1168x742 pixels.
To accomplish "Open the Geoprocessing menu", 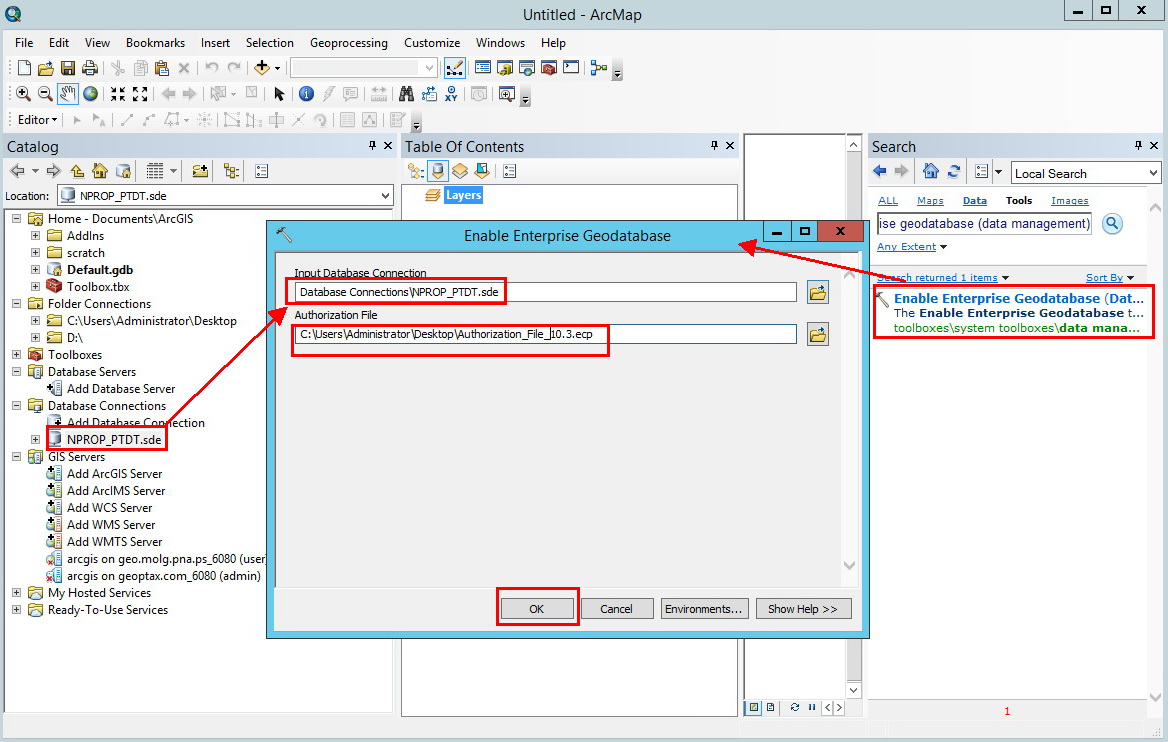I will coord(349,42).
